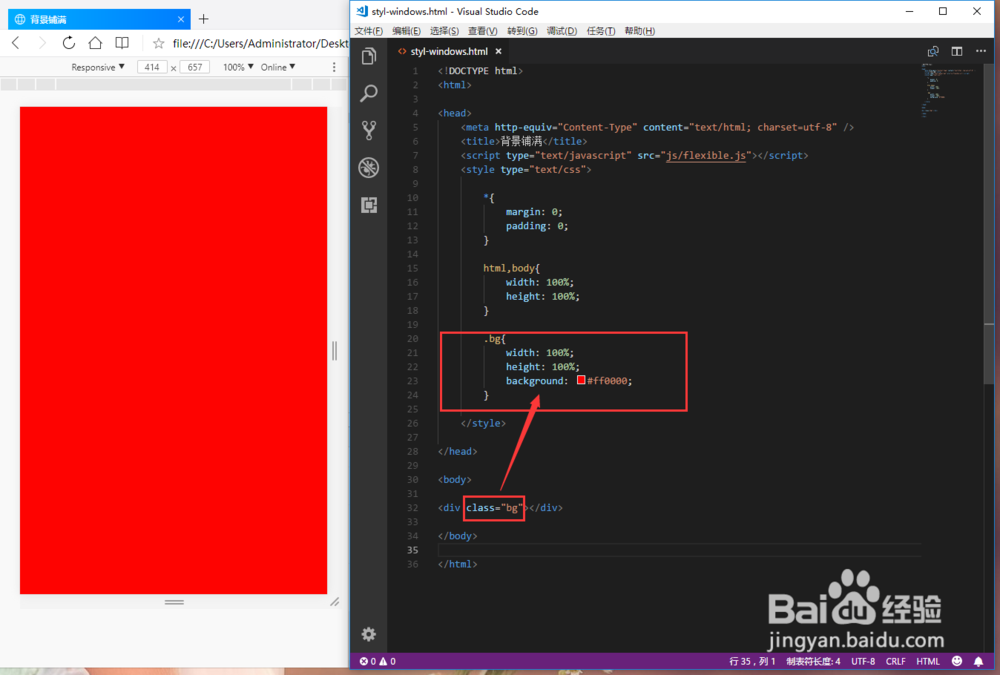Open the 选择(S) menu
This screenshot has height=675, width=1000.
click(445, 31)
